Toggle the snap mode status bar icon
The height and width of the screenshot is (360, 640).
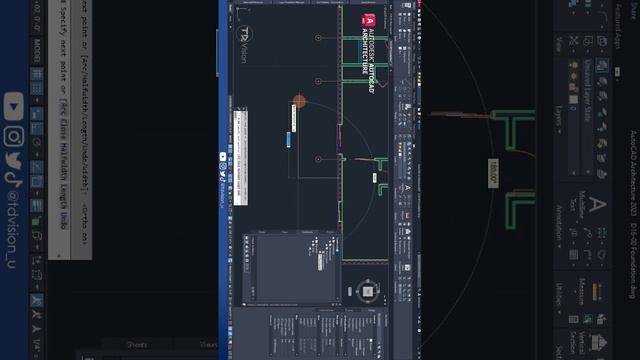[37, 88]
